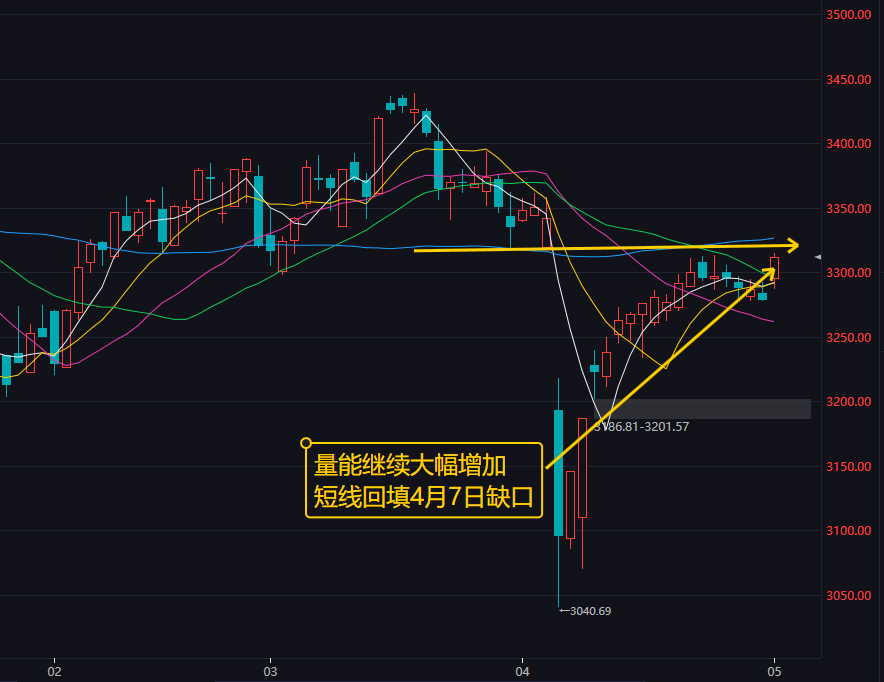
Task: Click the current price triangle marker beside axis
Action: pyautogui.click(x=818, y=257)
